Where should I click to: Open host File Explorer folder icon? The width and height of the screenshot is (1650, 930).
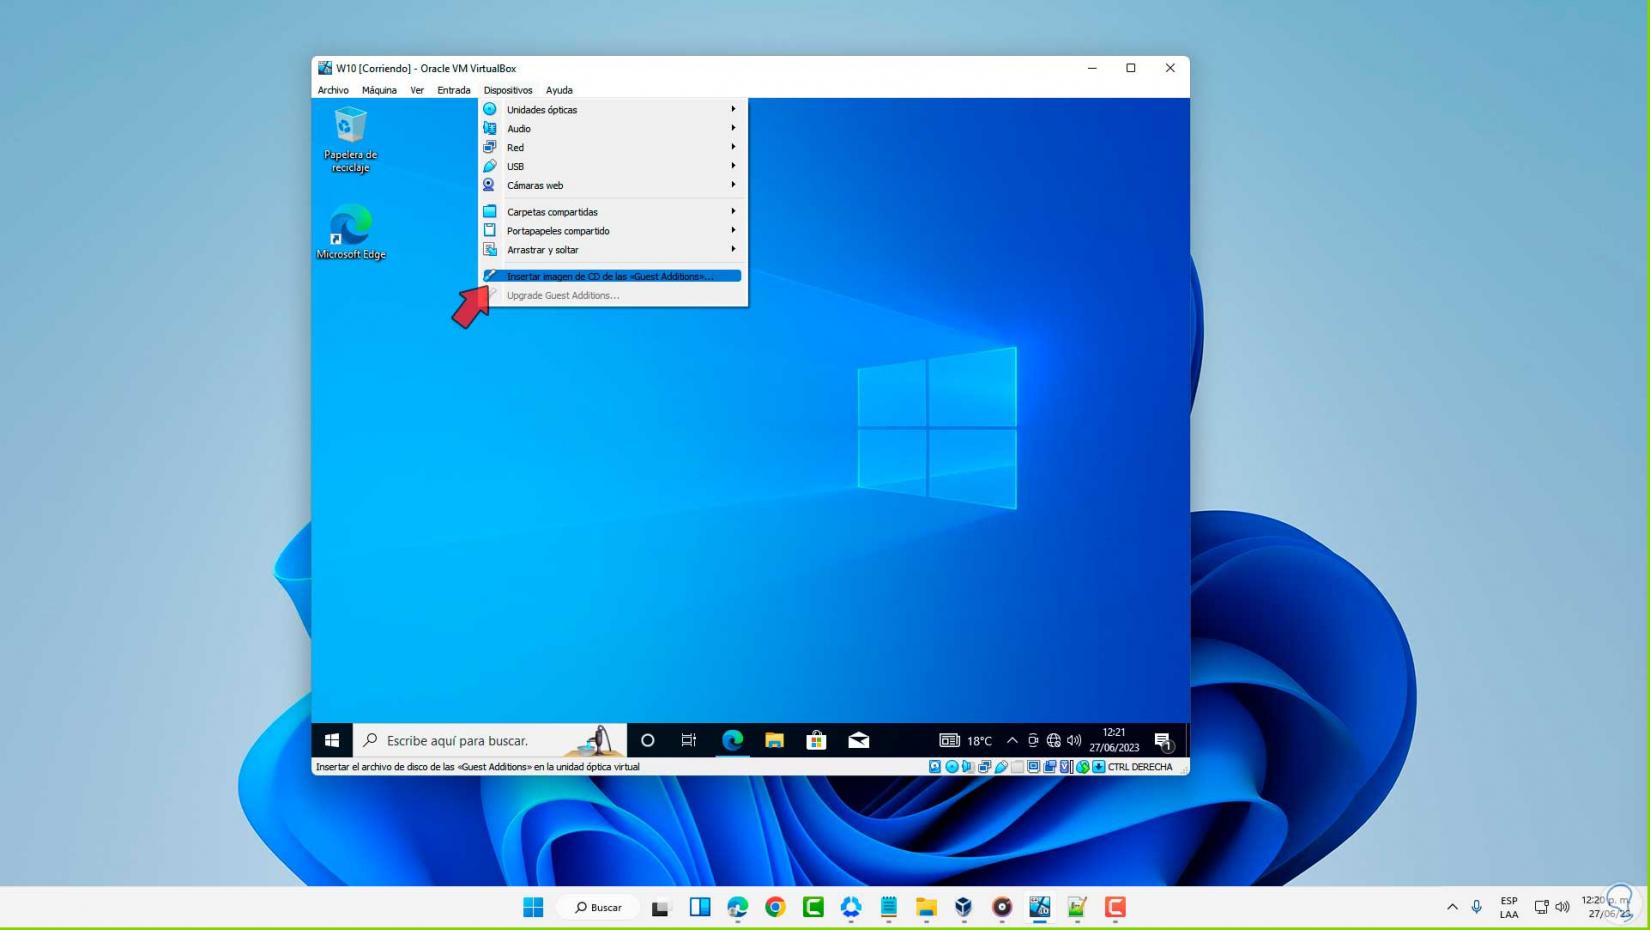pos(926,908)
